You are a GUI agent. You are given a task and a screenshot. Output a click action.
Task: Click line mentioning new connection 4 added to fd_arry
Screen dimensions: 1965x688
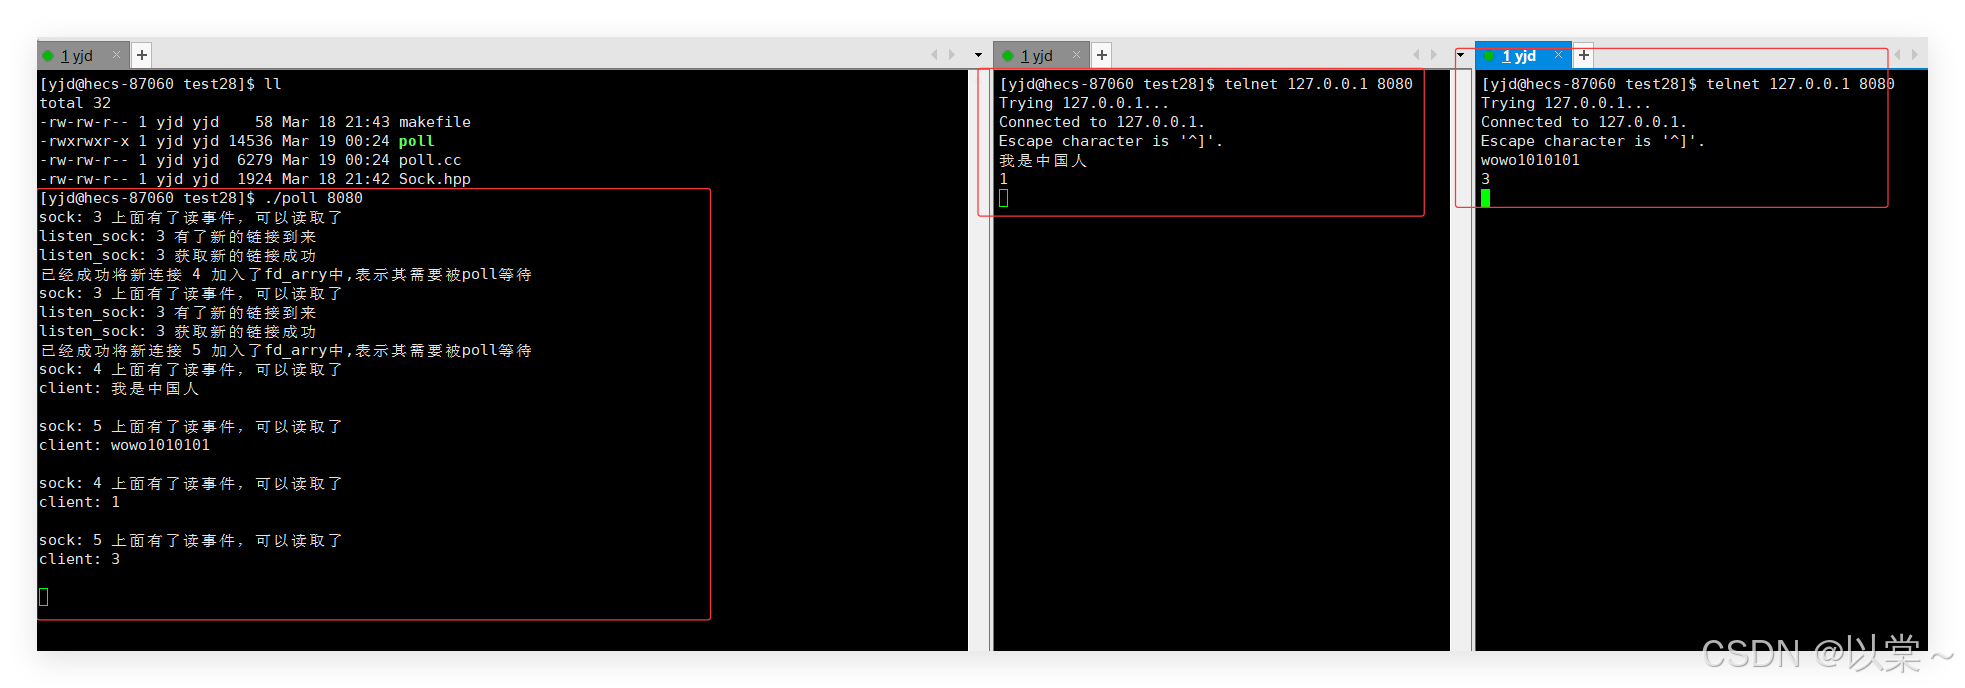point(286,274)
